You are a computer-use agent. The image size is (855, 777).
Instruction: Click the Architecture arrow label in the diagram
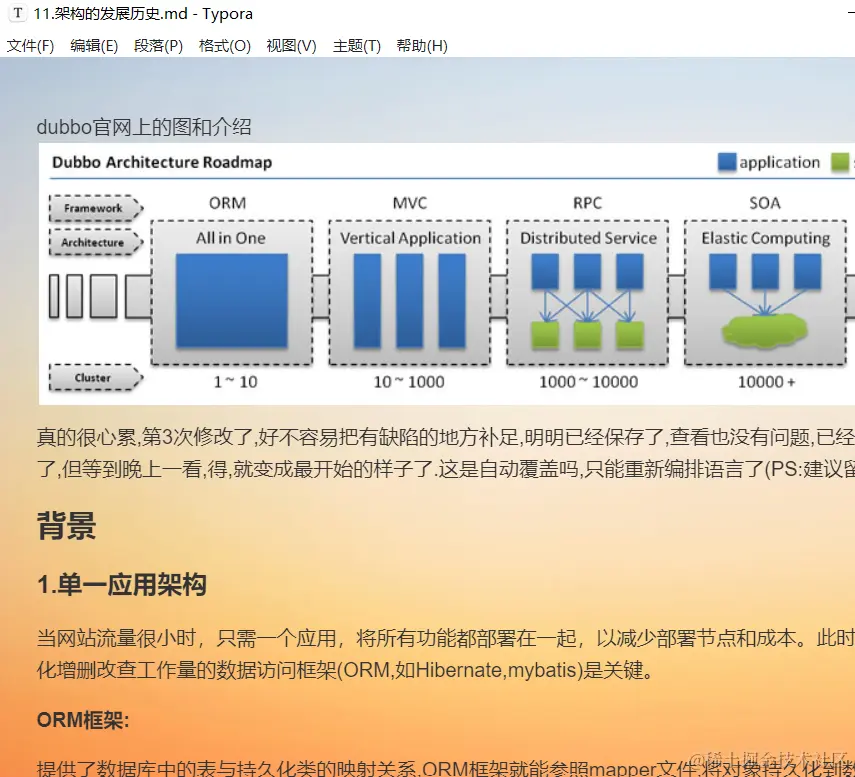94,242
